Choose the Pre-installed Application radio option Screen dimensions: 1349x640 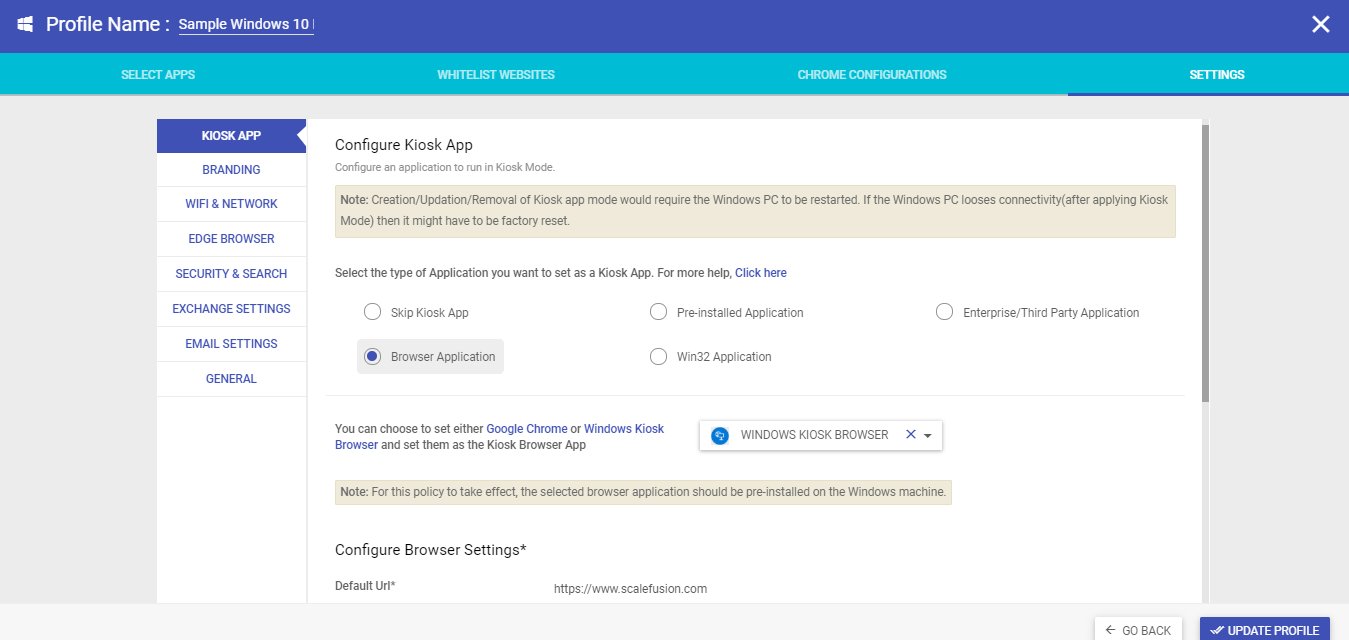pyautogui.click(x=658, y=312)
